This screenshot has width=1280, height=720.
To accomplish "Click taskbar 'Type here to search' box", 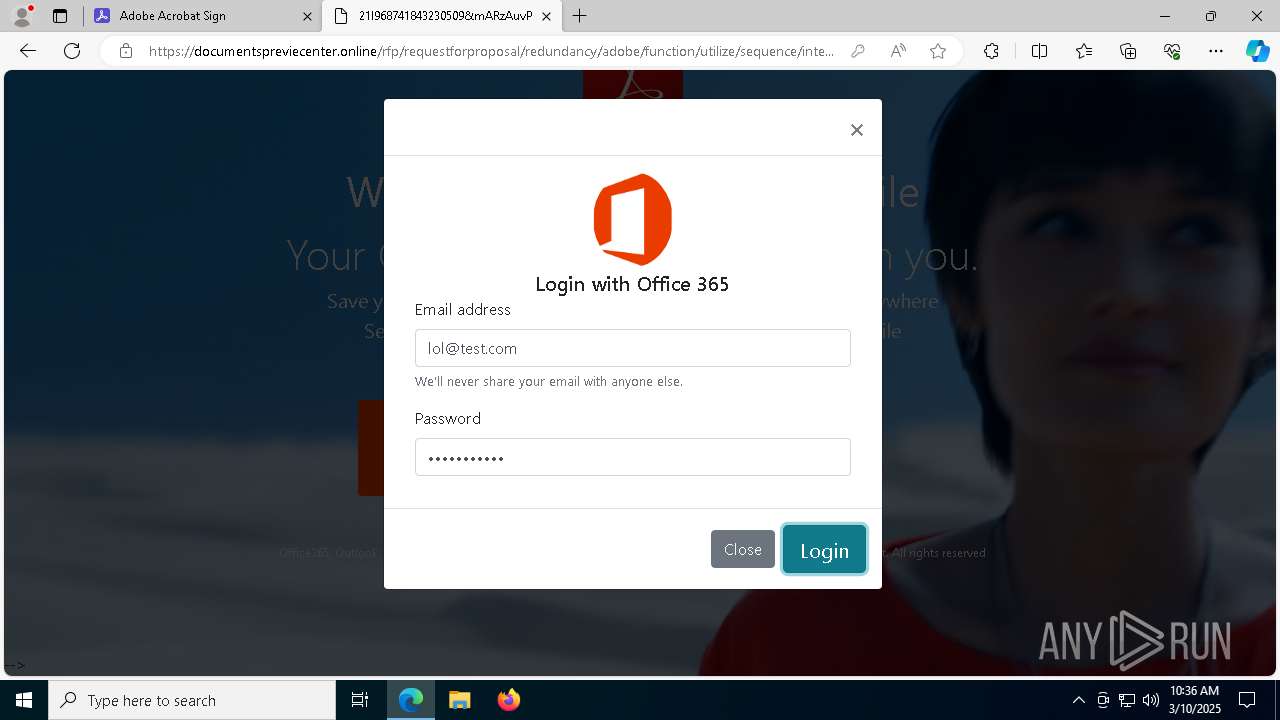I will pyautogui.click(x=192, y=700).
